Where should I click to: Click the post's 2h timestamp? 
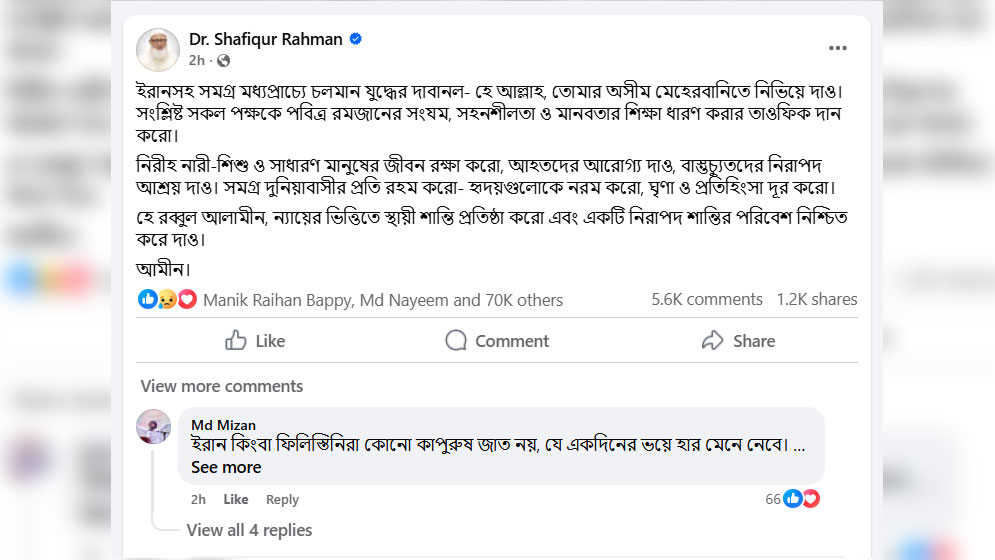197,60
